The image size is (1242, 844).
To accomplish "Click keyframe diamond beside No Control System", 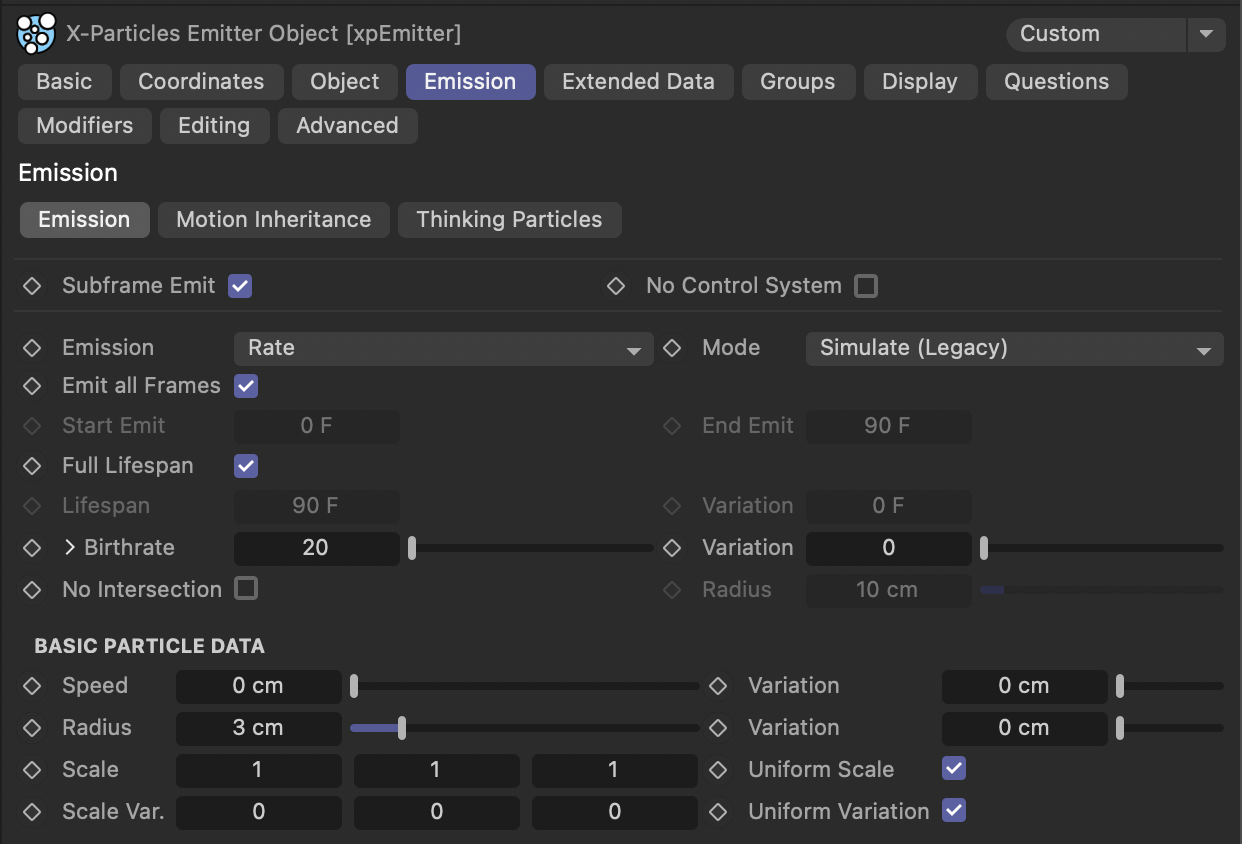I will click(616, 286).
